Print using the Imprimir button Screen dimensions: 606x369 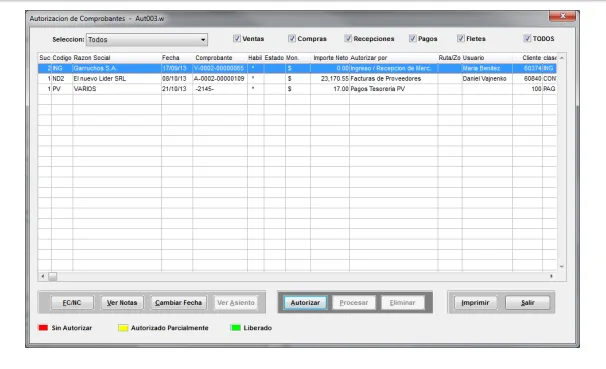point(475,303)
